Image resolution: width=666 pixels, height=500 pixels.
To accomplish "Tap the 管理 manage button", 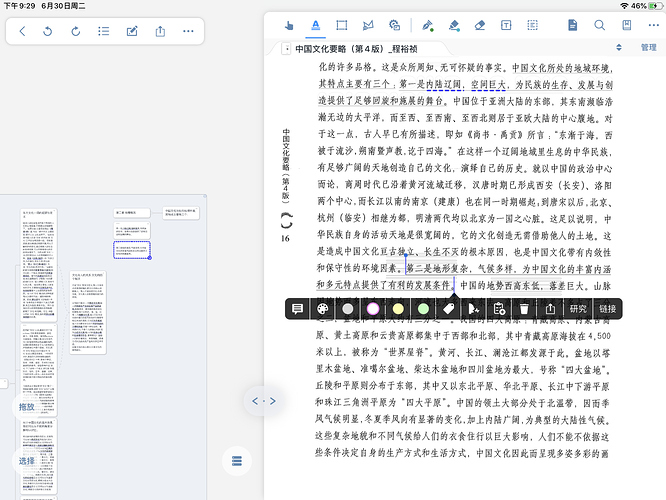I will (649, 48).
